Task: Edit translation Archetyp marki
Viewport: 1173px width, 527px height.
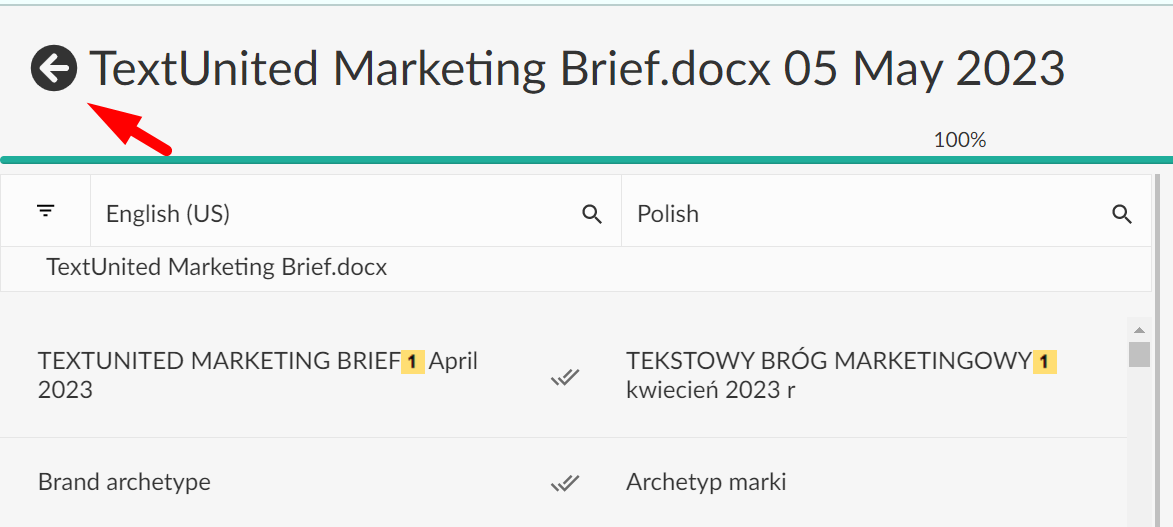Action: 706,482
